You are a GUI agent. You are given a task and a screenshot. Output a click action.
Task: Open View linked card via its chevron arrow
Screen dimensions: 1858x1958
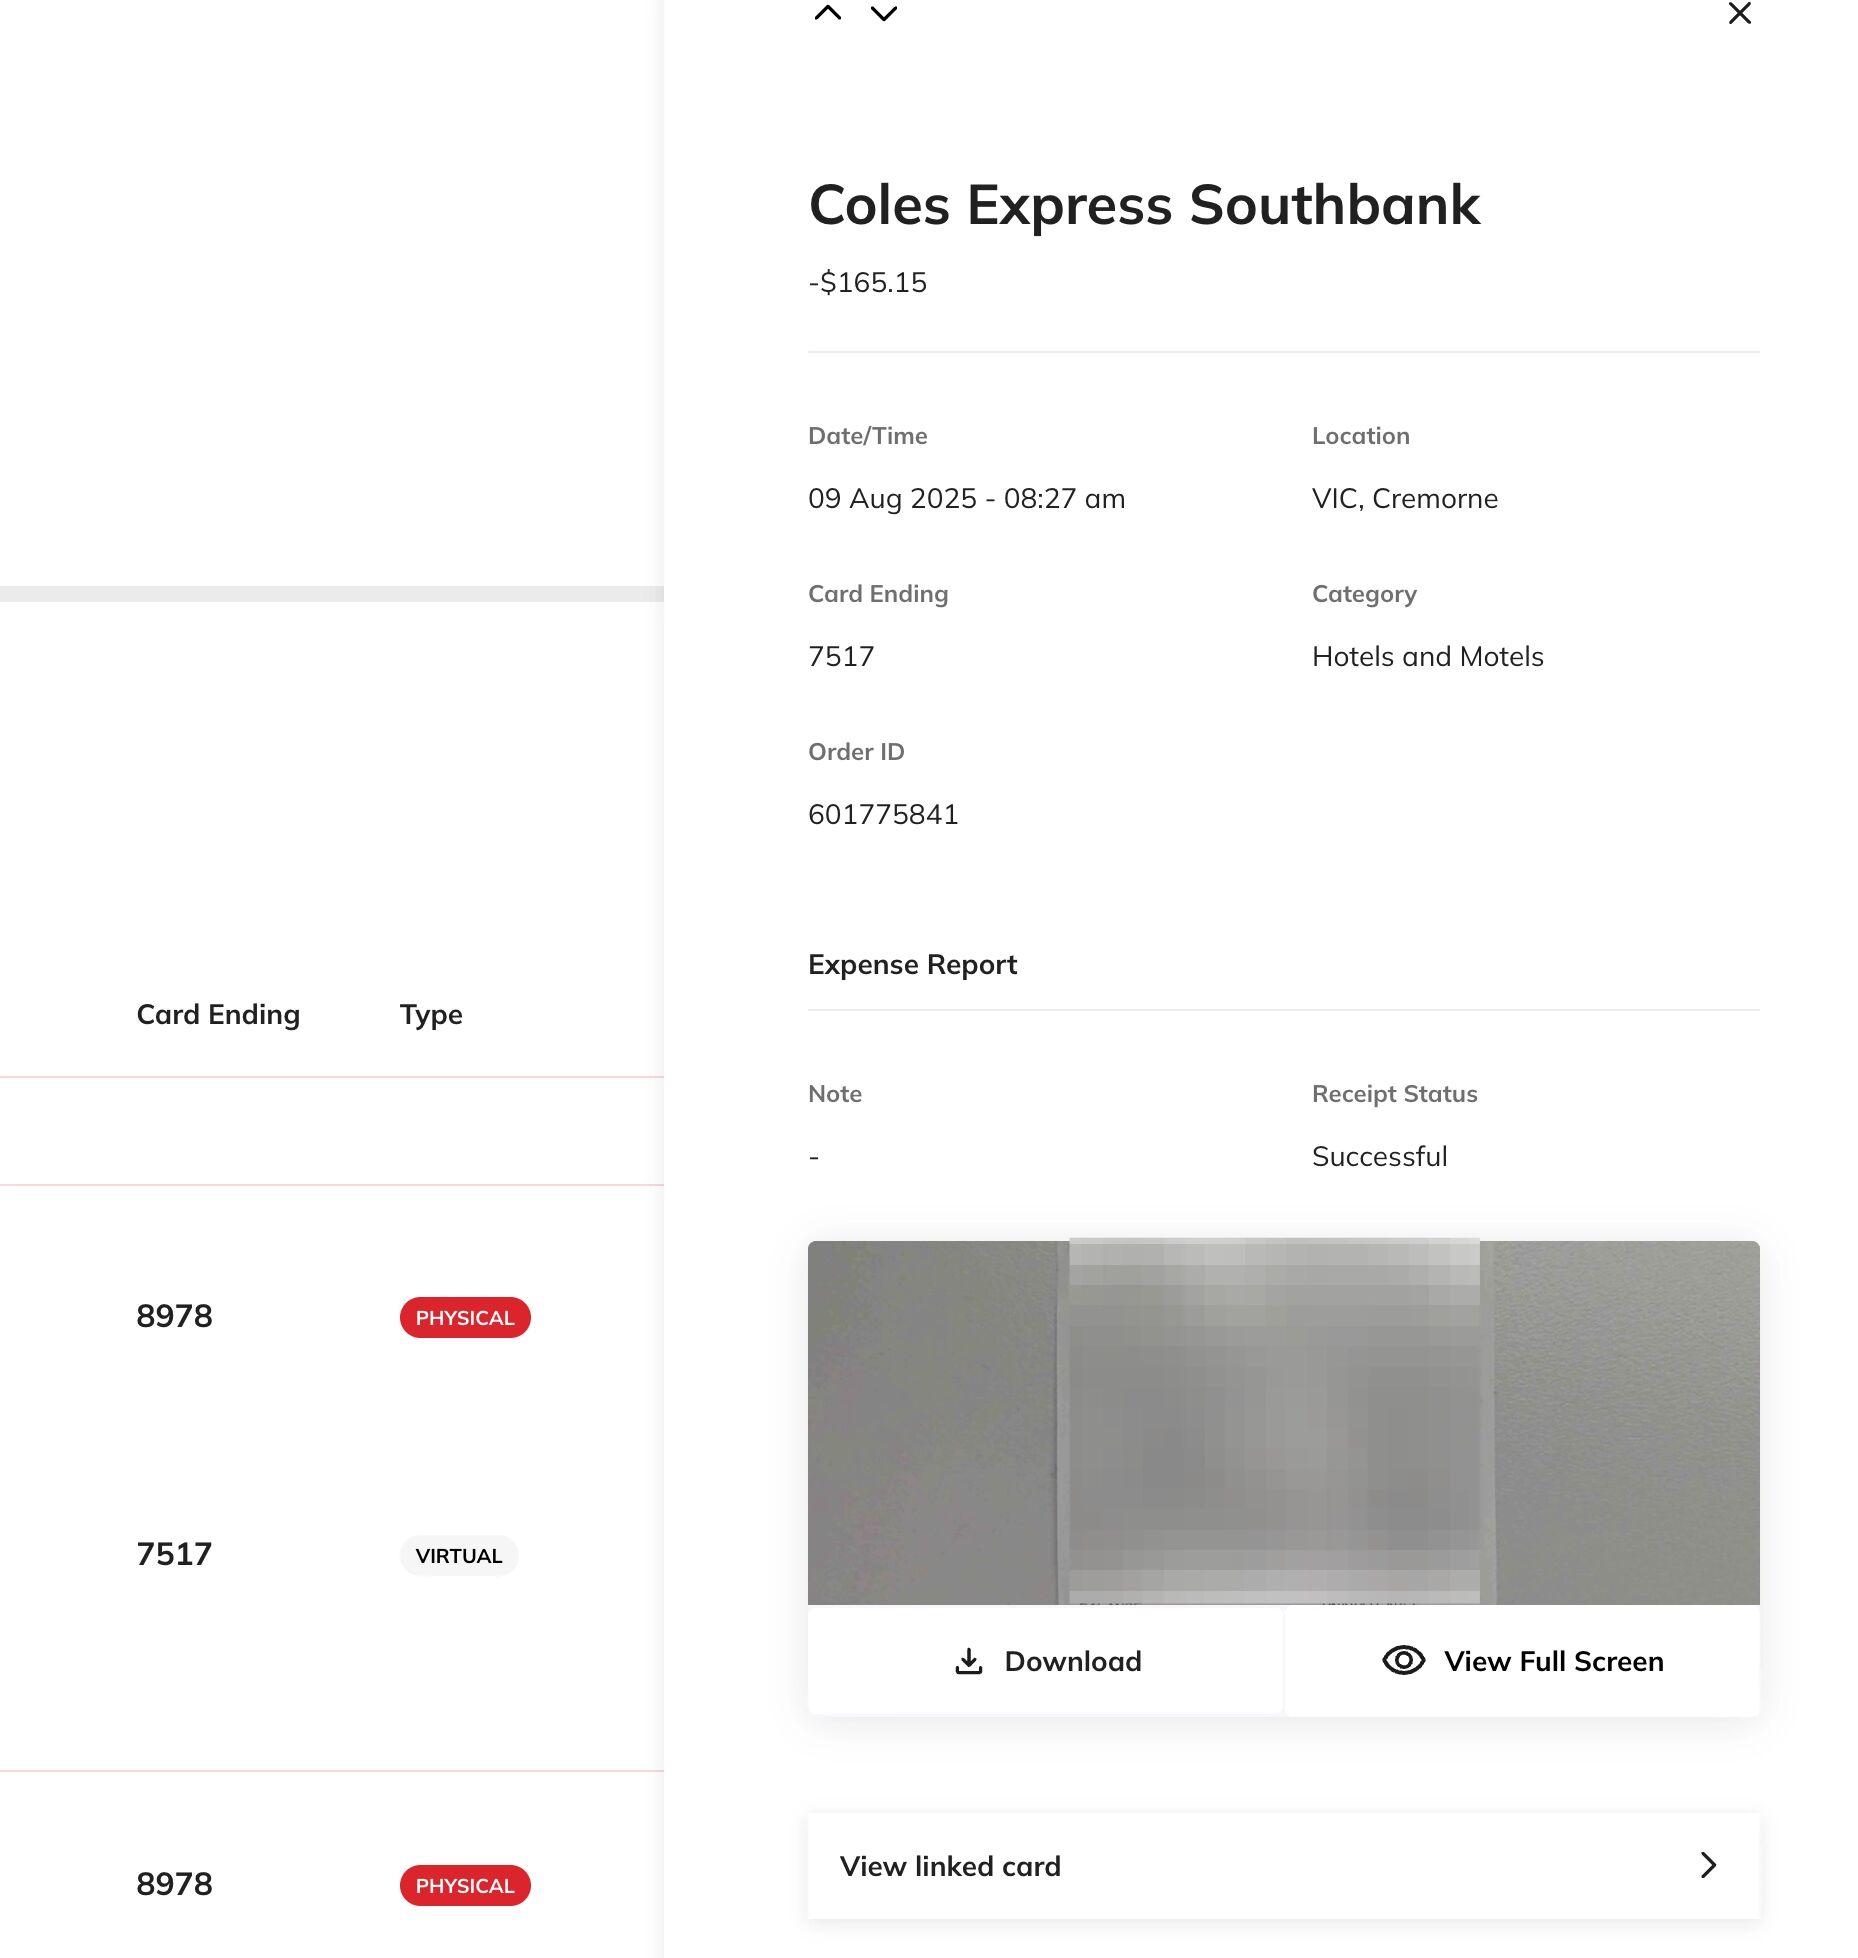tap(1707, 1865)
